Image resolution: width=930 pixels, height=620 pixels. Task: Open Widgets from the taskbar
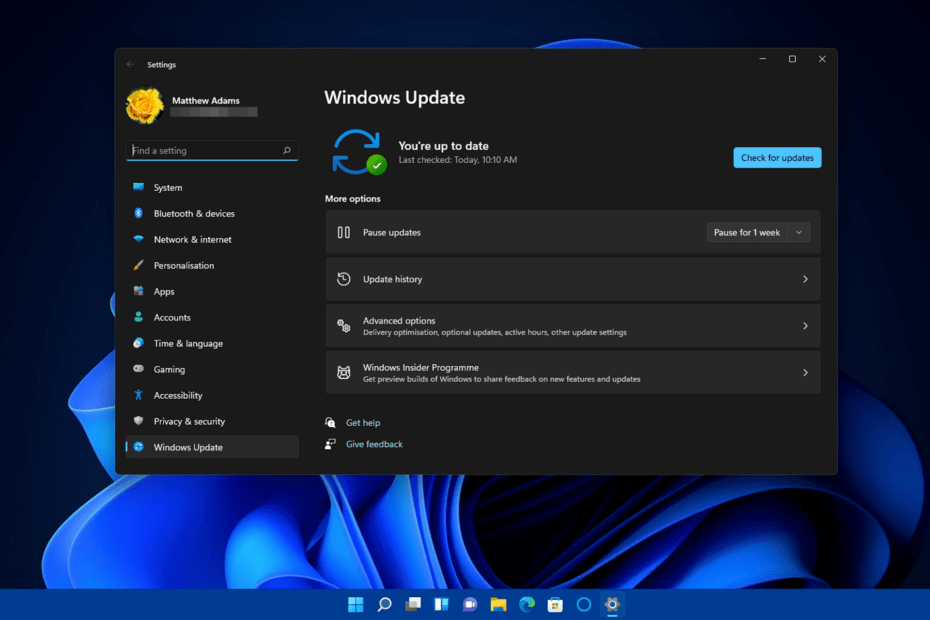441,605
